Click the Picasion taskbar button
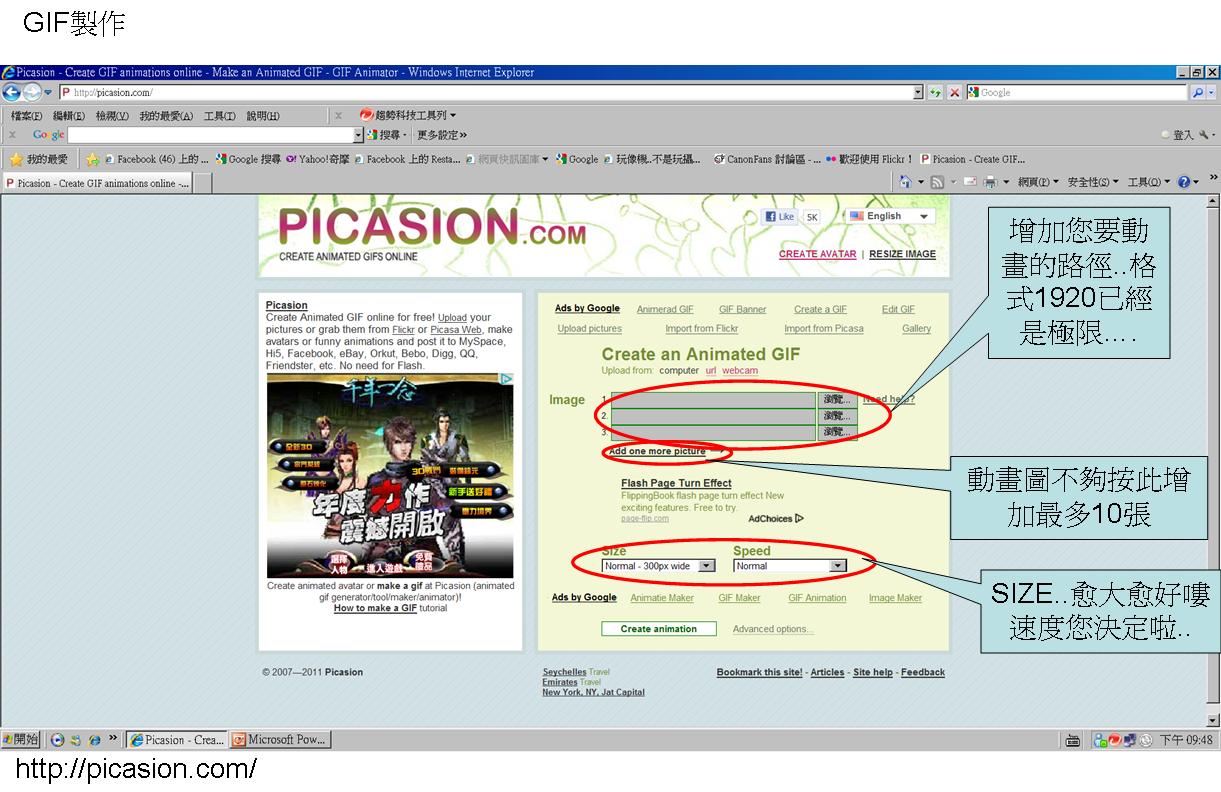 pyautogui.click(x=177, y=740)
